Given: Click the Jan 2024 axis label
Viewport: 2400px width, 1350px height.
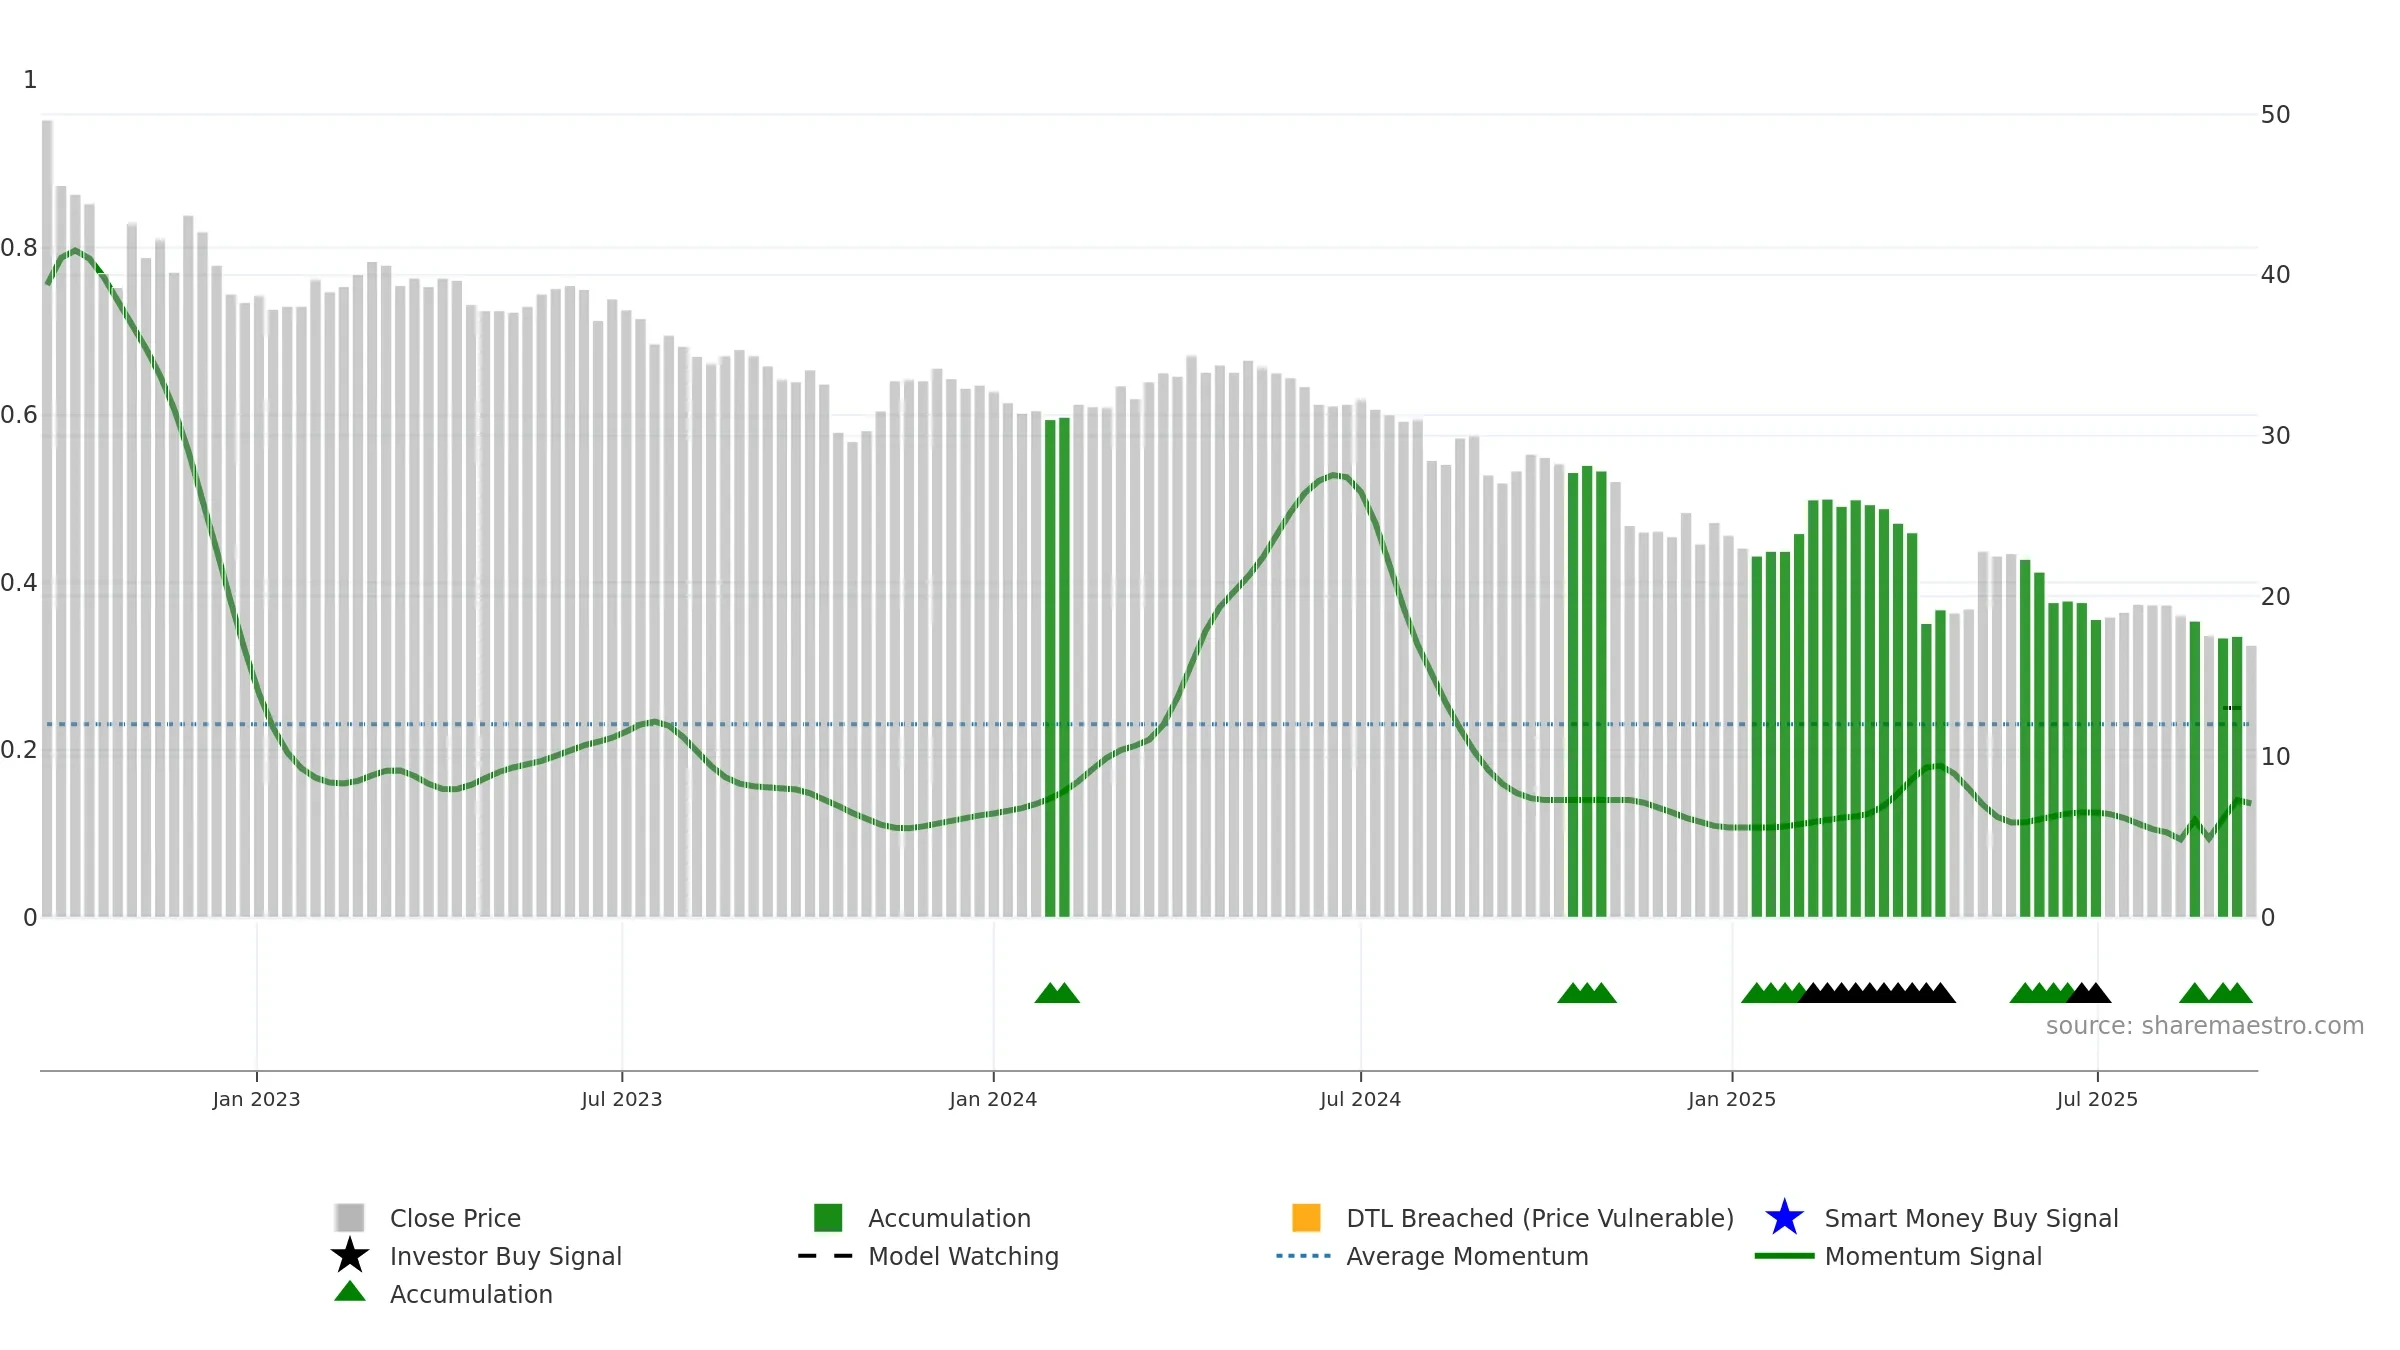Looking at the screenshot, I should (993, 1099).
